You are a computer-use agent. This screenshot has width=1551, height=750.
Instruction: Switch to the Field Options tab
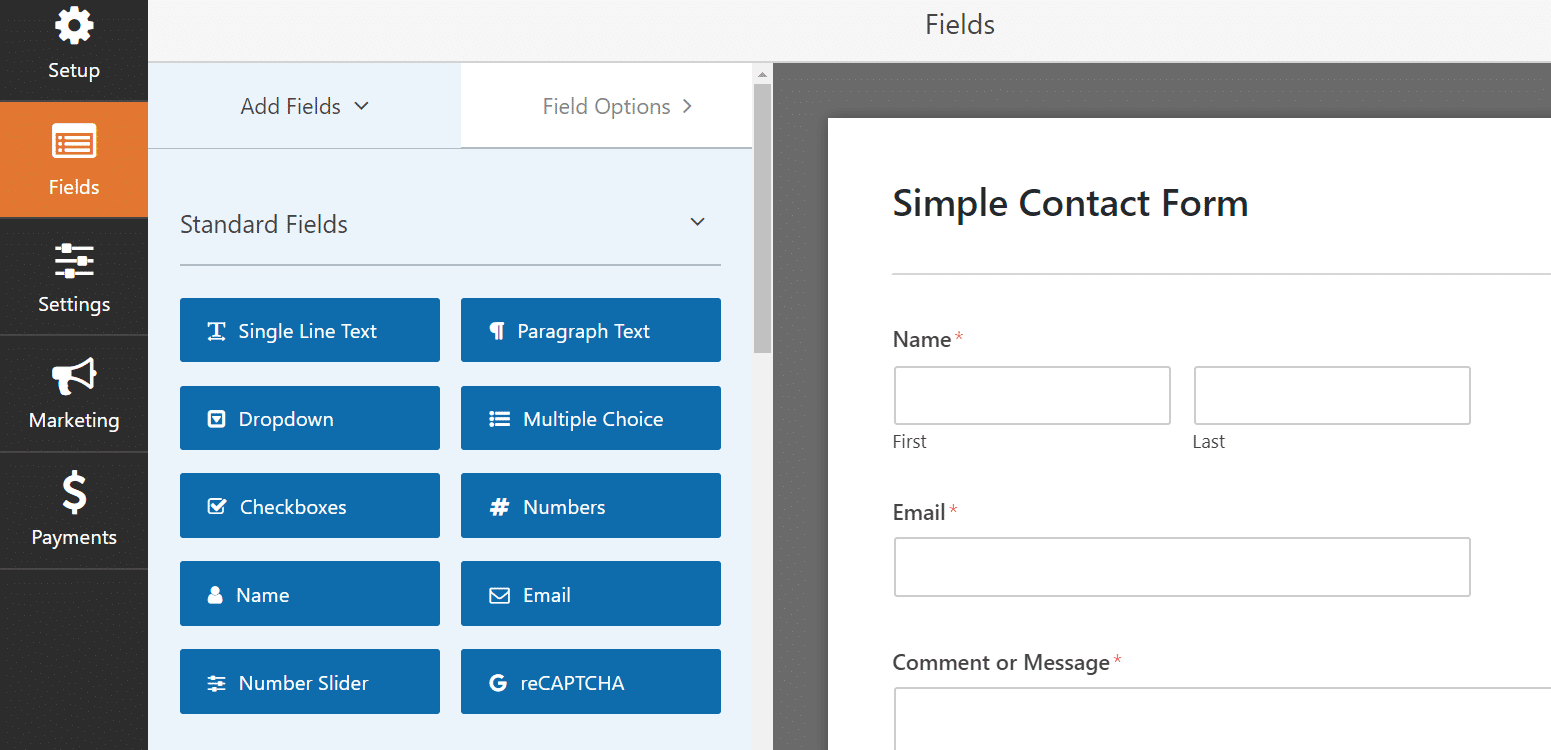point(606,106)
